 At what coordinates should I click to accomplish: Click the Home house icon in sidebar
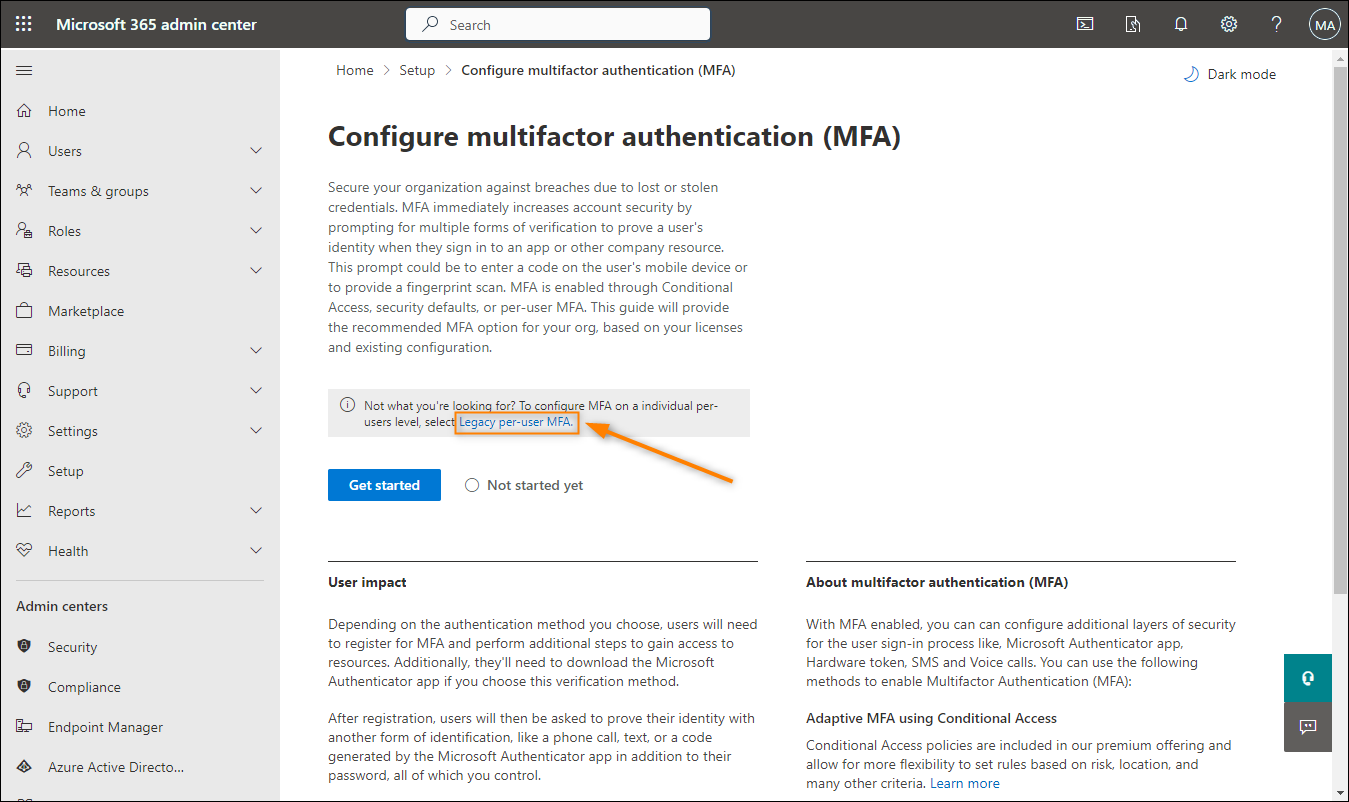point(25,111)
